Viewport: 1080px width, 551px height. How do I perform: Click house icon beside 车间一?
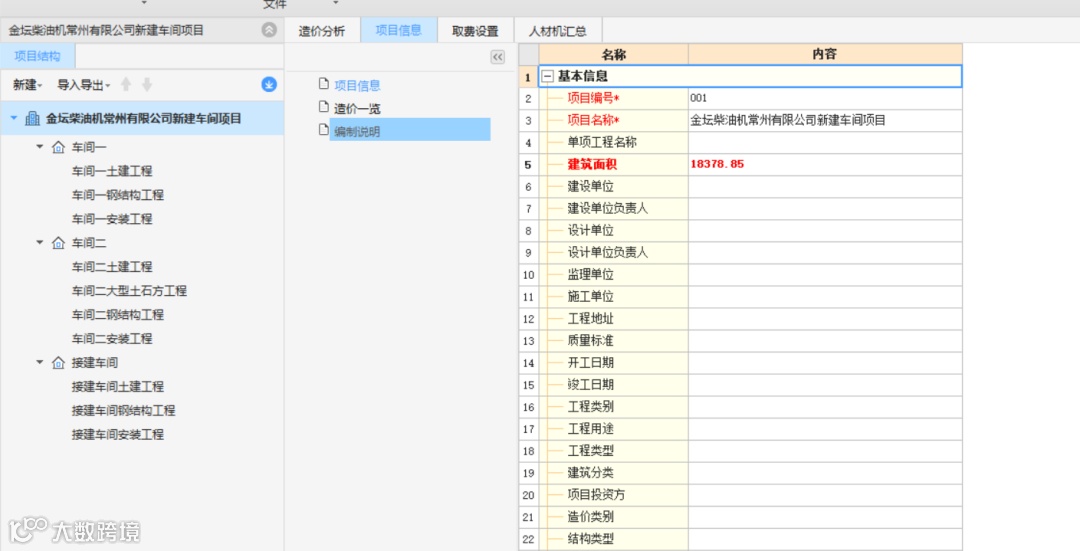tap(59, 147)
